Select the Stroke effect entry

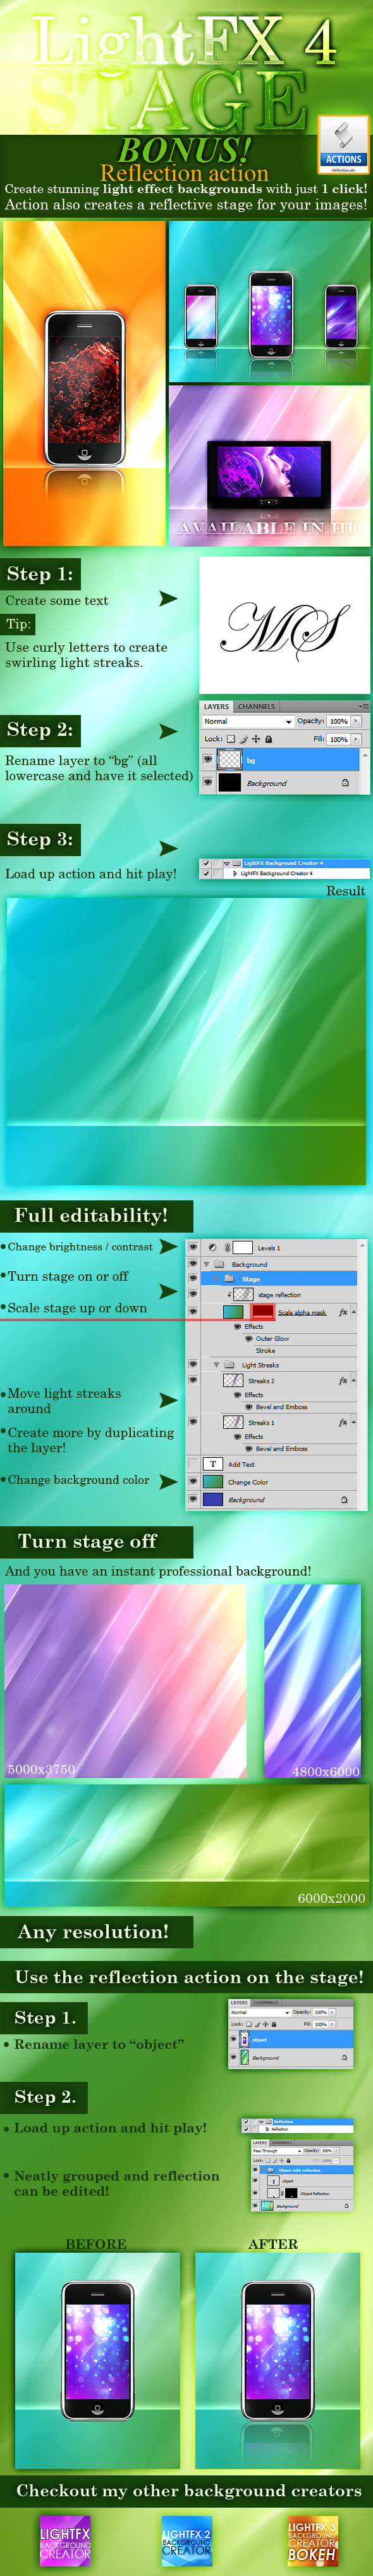click(265, 1351)
